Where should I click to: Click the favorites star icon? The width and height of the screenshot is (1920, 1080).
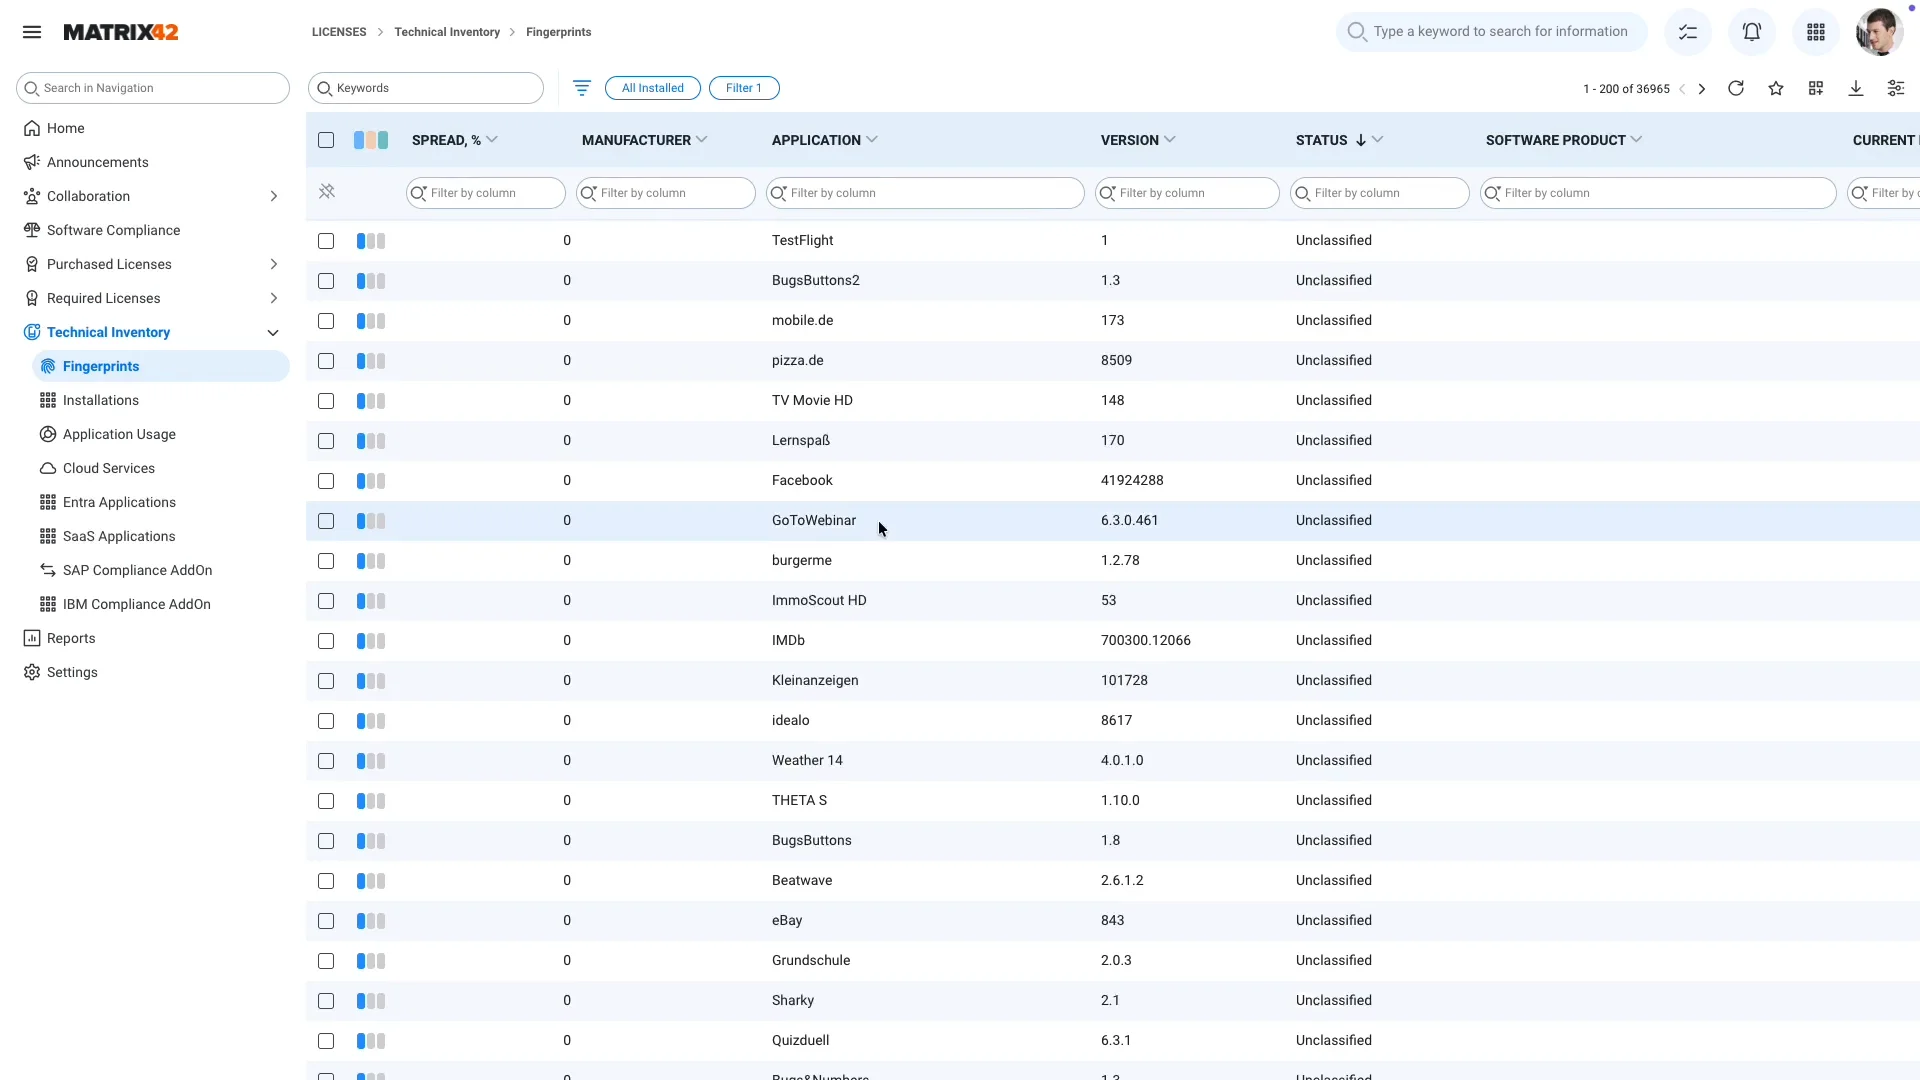(x=1776, y=88)
